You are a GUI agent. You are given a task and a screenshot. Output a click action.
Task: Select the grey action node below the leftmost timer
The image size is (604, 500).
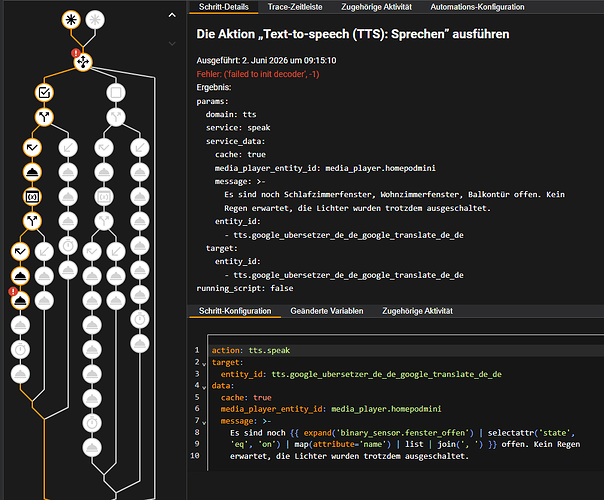click(20, 374)
